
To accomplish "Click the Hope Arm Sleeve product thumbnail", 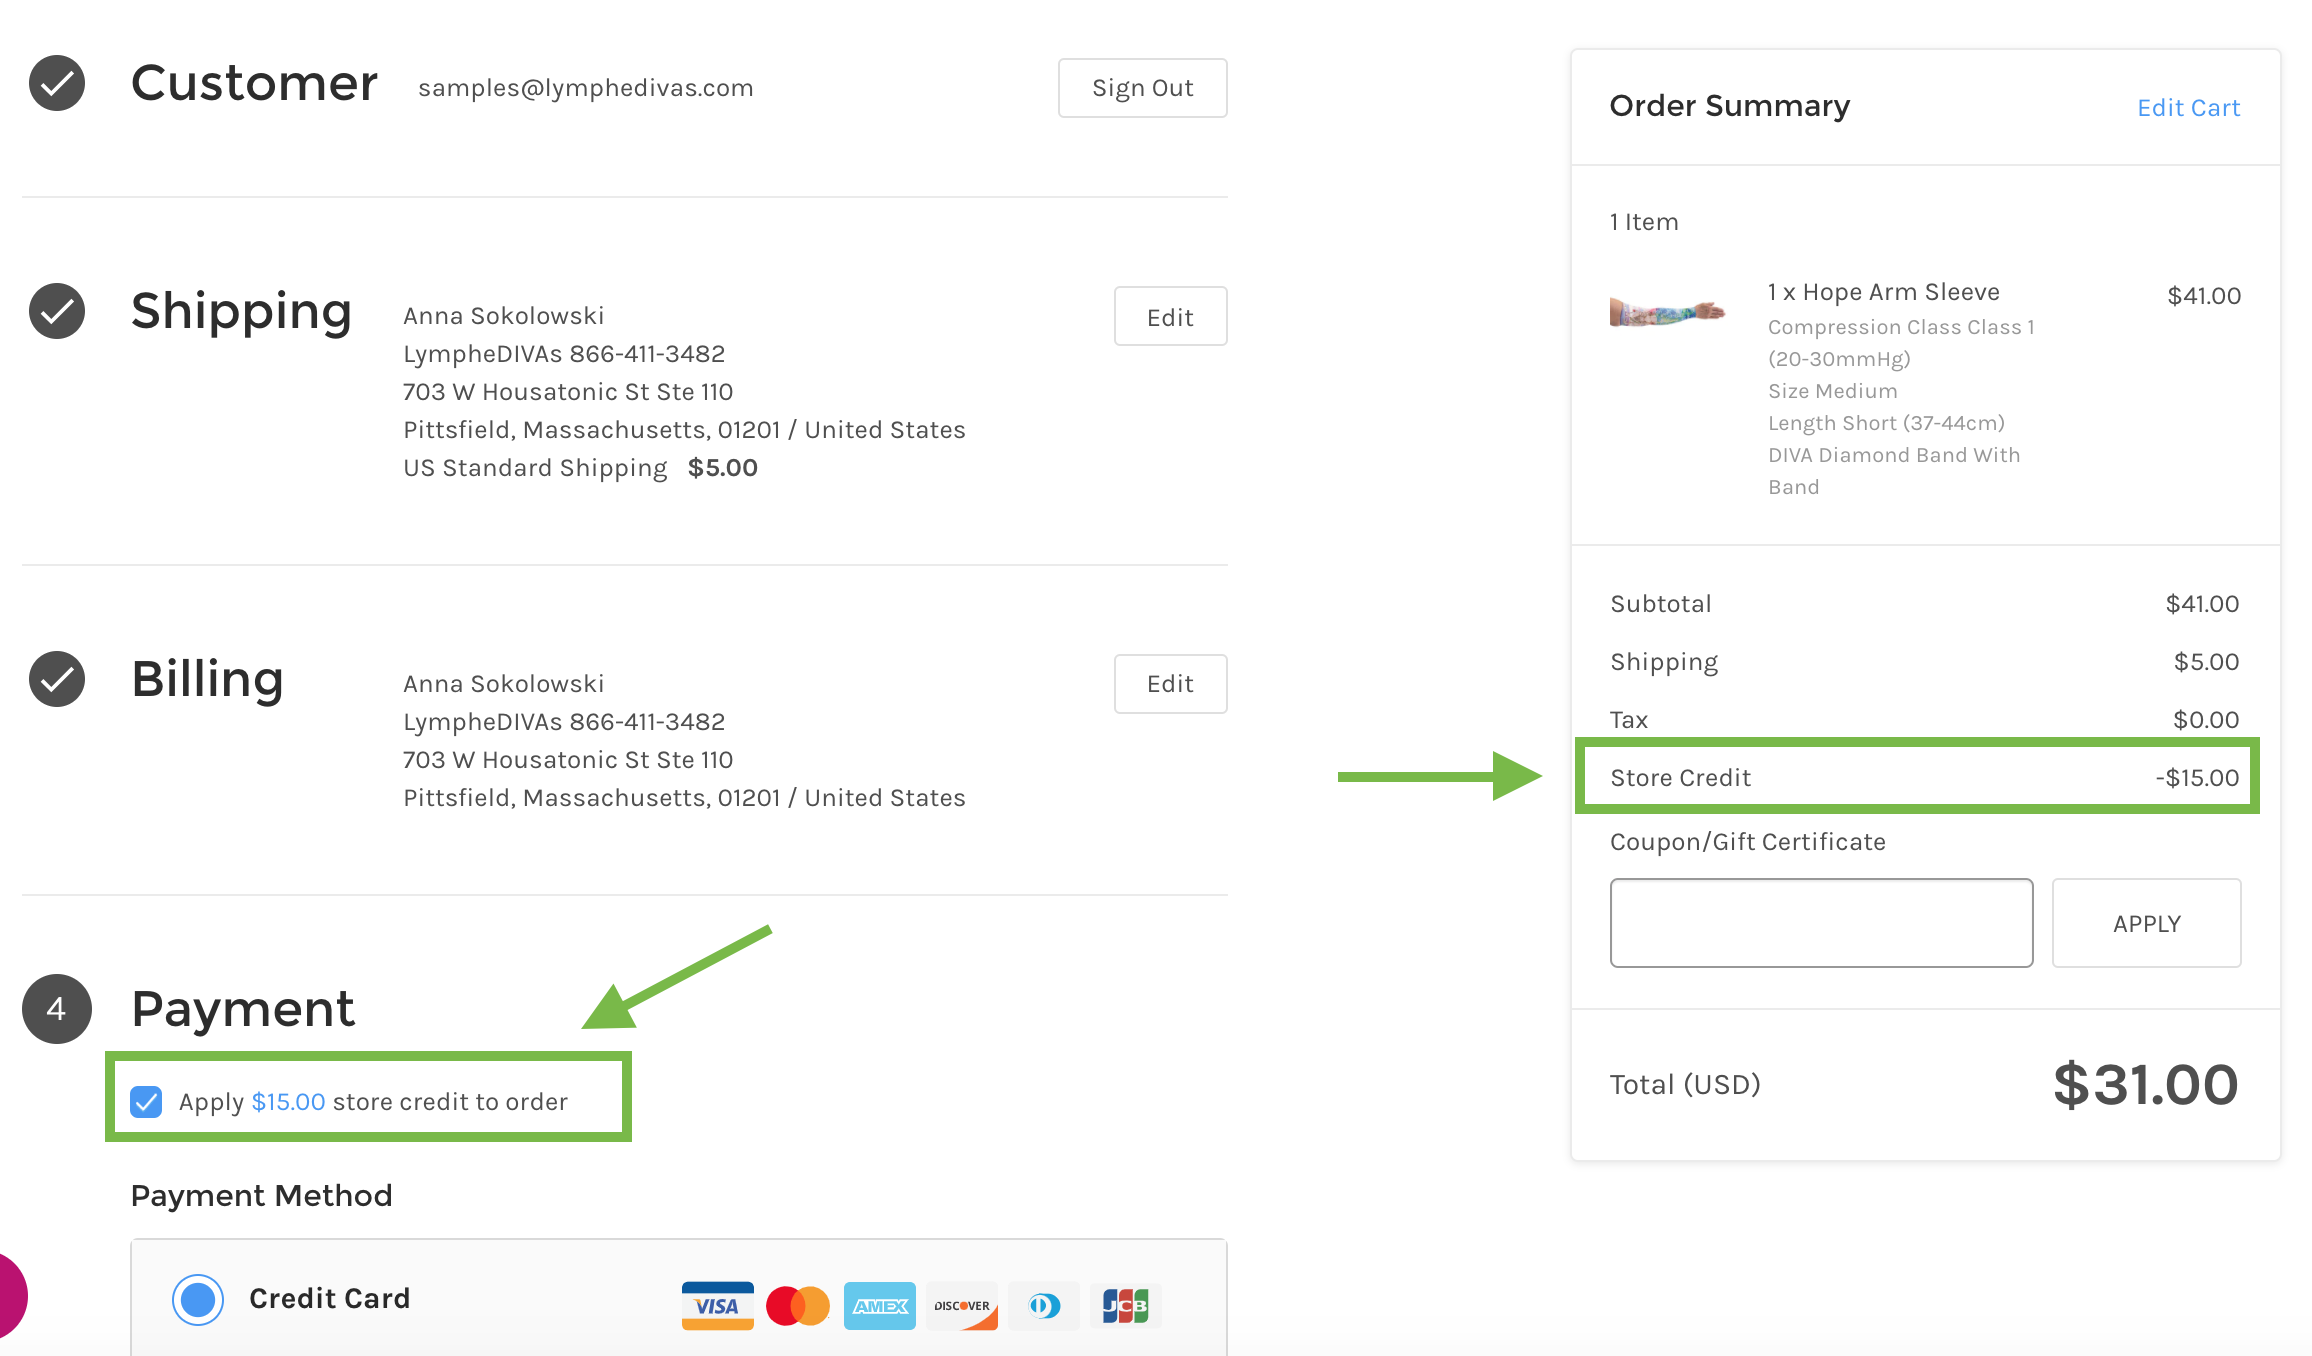I will click(1667, 312).
